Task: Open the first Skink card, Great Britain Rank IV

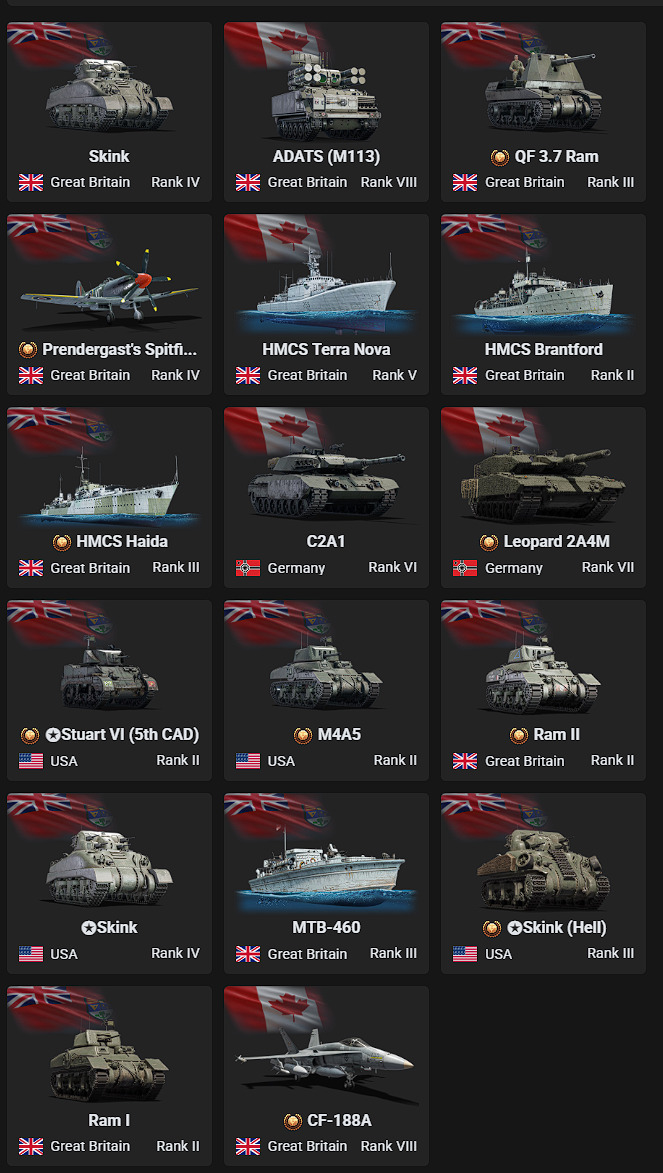Action: (x=109, y=112)
